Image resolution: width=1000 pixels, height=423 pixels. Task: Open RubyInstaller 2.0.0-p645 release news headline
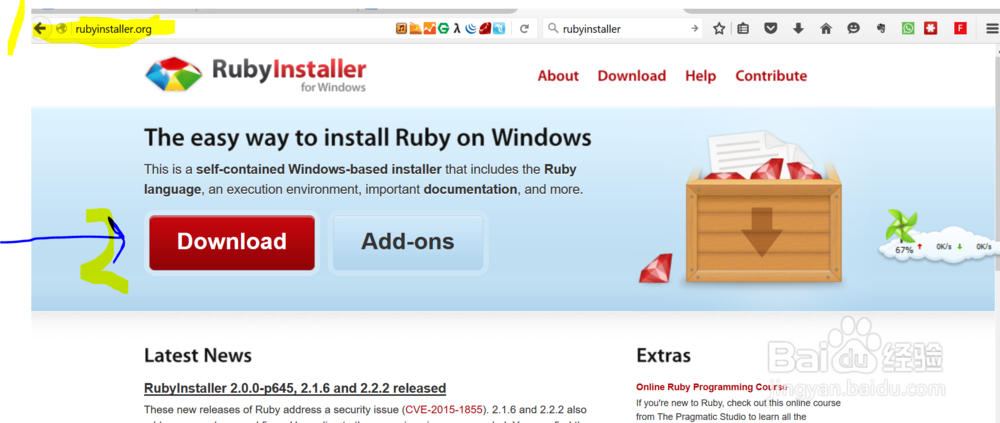[x=295, y=388]
